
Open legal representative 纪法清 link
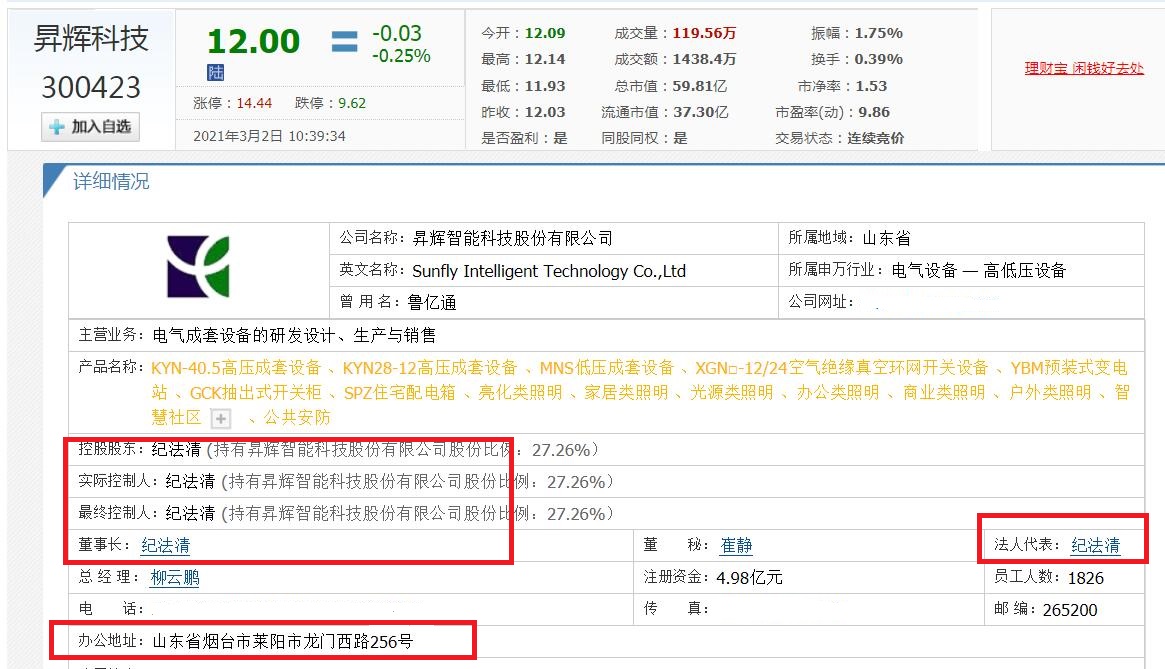(1095, 546)
